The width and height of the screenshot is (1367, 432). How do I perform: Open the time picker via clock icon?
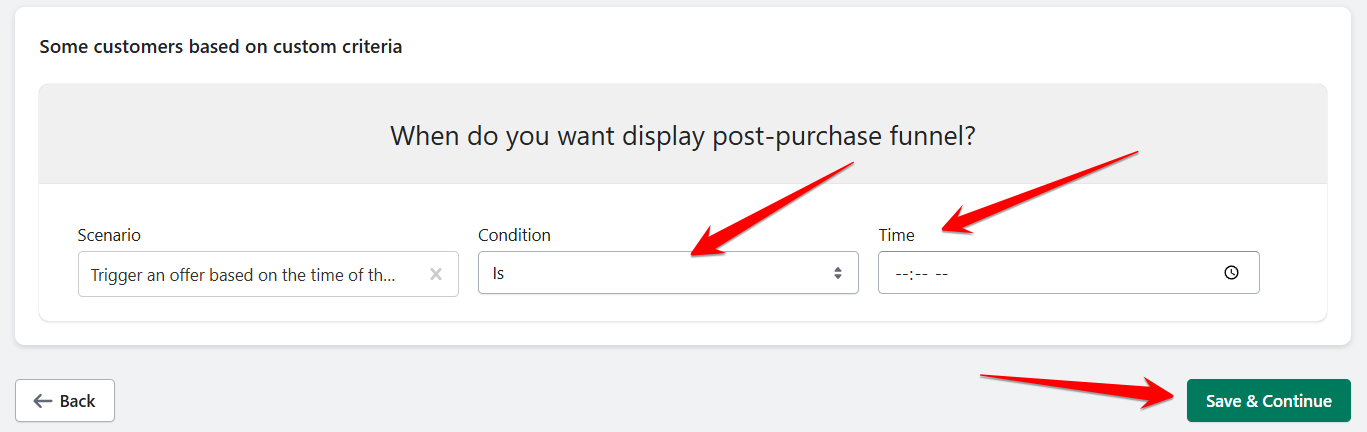tap(1231, 273)
